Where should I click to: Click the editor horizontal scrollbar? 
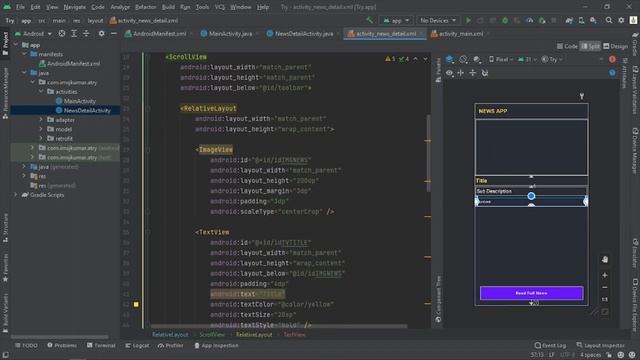pyautogui.click(x=279, y=326)
